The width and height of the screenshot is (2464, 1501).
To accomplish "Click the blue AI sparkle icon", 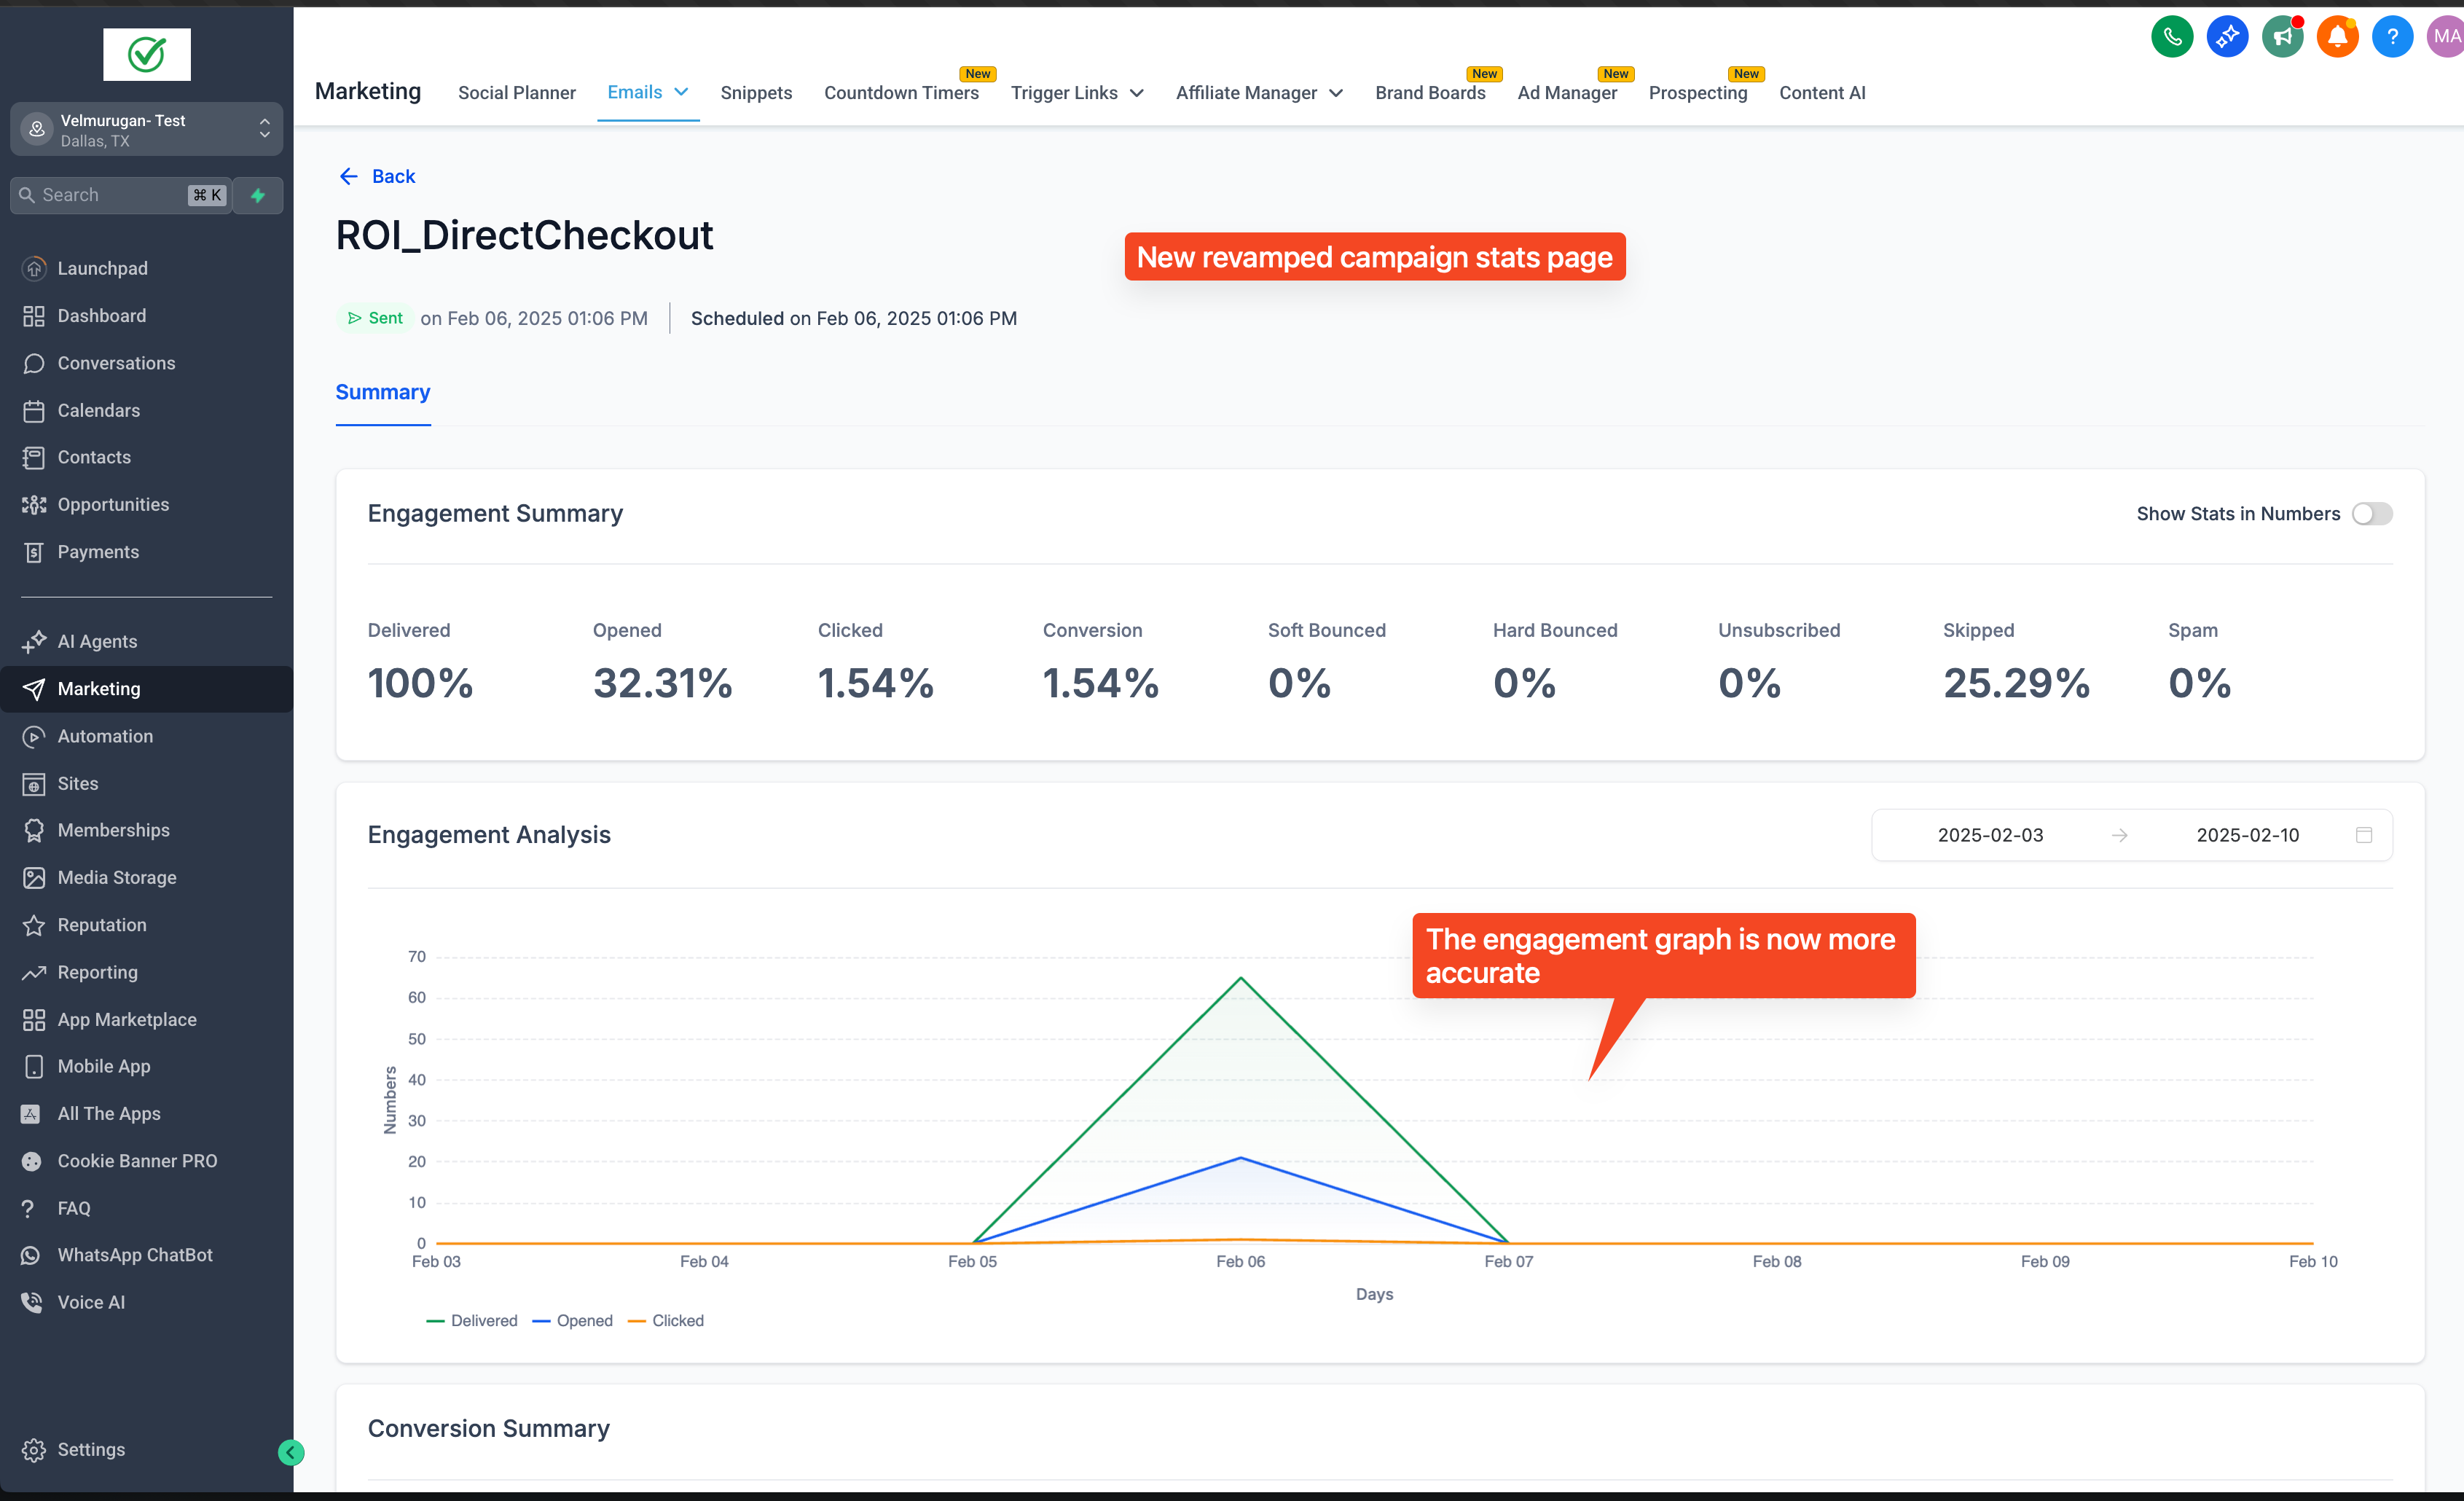I will pos(2227,37).
